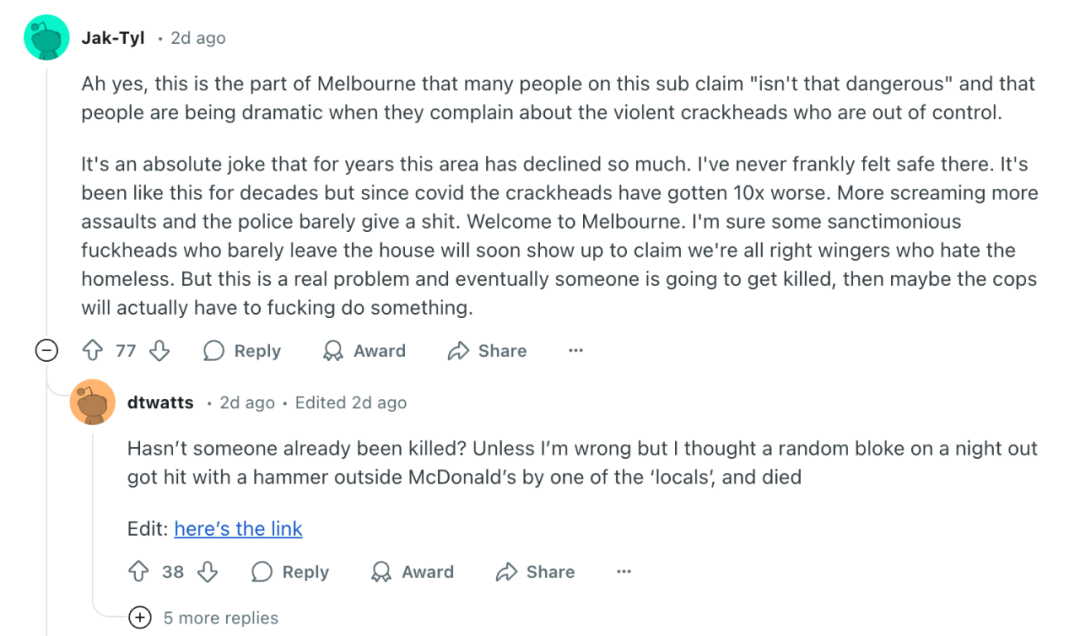This screenshot has width=1080, height=636.
Task: Open three-dot menu on dtwatts's reply
Action: pos(624,572)
